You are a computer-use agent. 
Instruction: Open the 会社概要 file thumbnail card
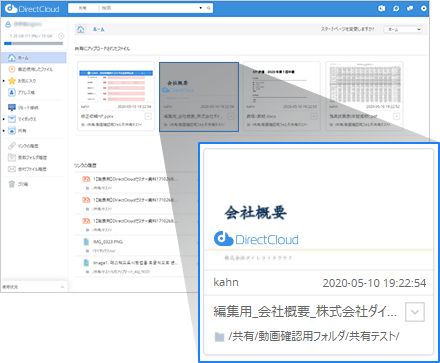(x=199, y=97)
